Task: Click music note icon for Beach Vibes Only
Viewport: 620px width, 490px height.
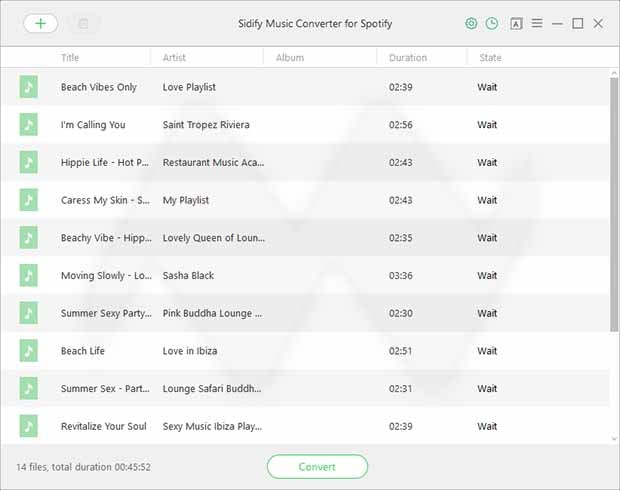Action: [x=28, y=87]
